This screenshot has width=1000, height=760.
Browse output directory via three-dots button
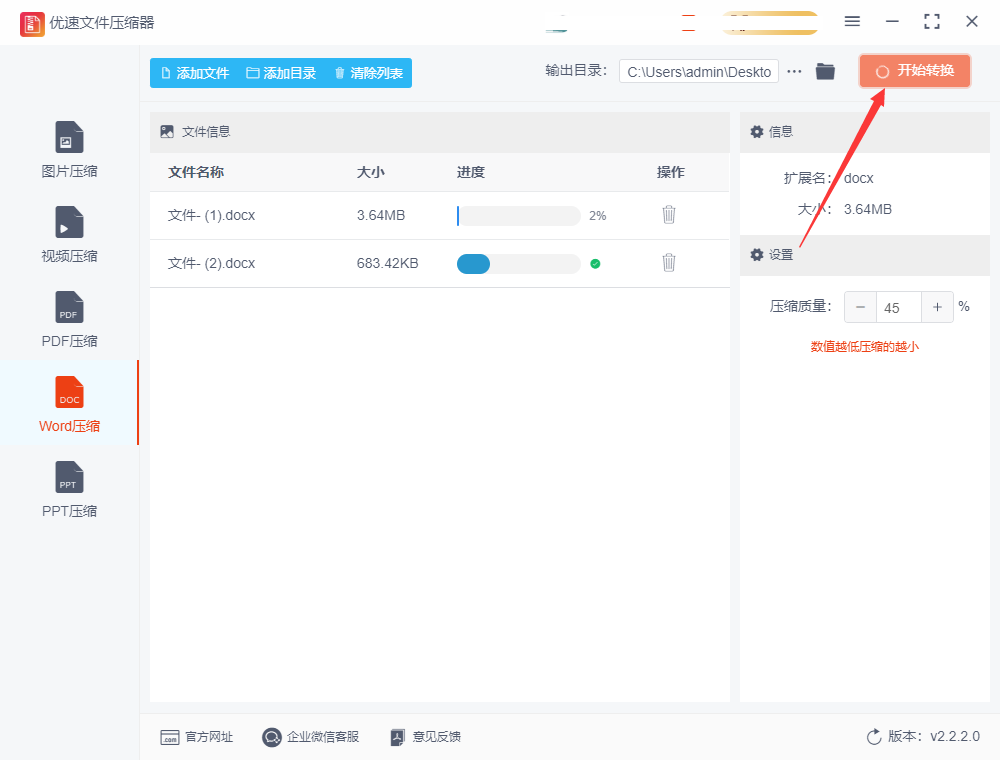click(x=794, y=71)
